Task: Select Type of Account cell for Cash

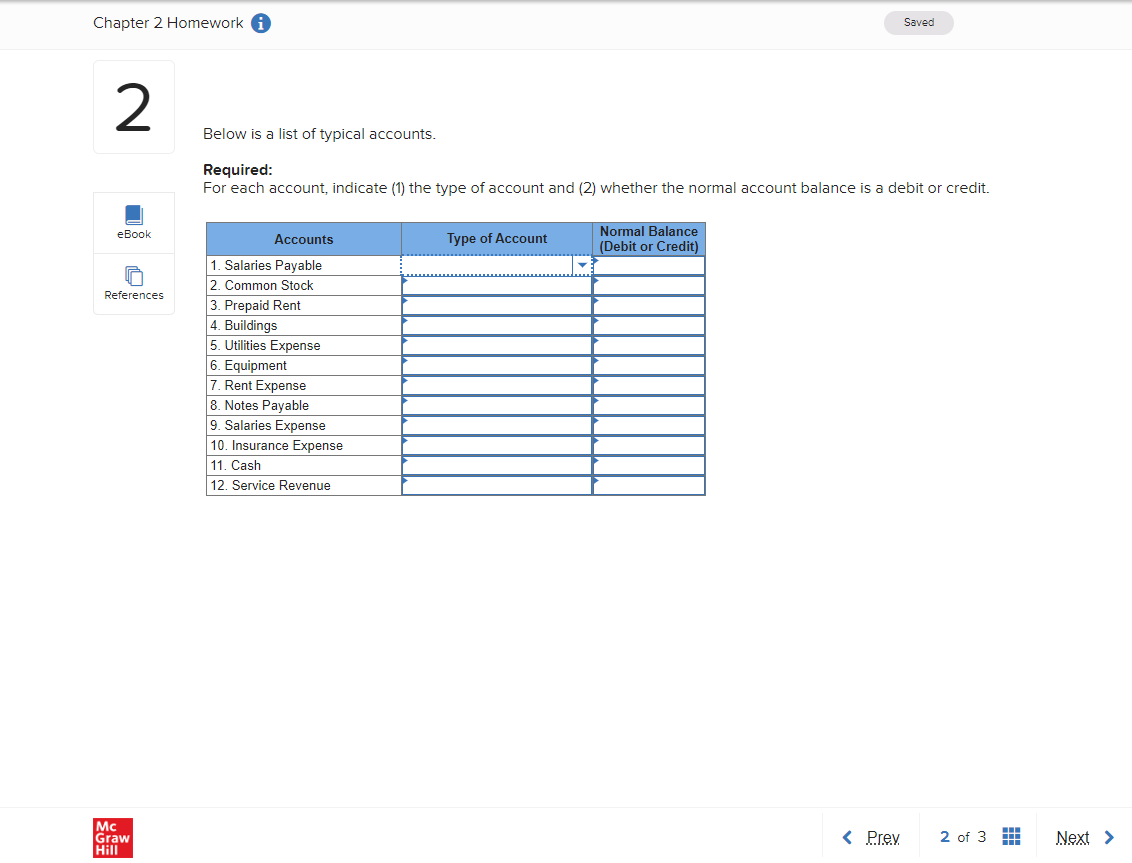Action: [x=497, y=465]
